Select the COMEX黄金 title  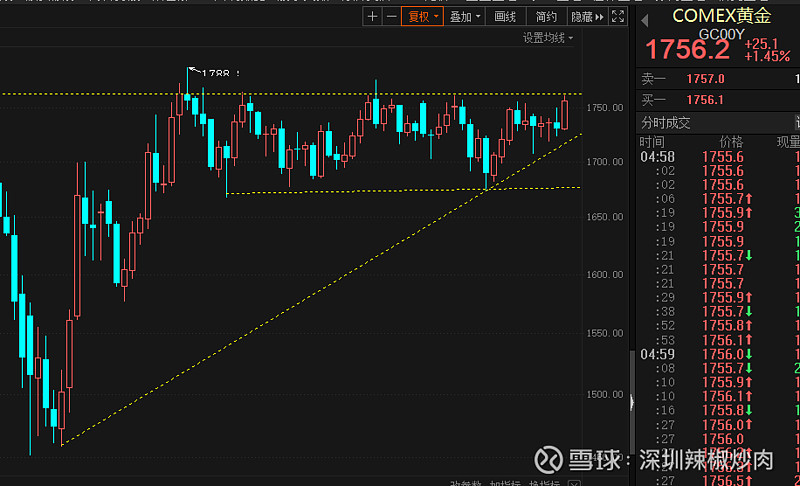click(x=721, y=16)
